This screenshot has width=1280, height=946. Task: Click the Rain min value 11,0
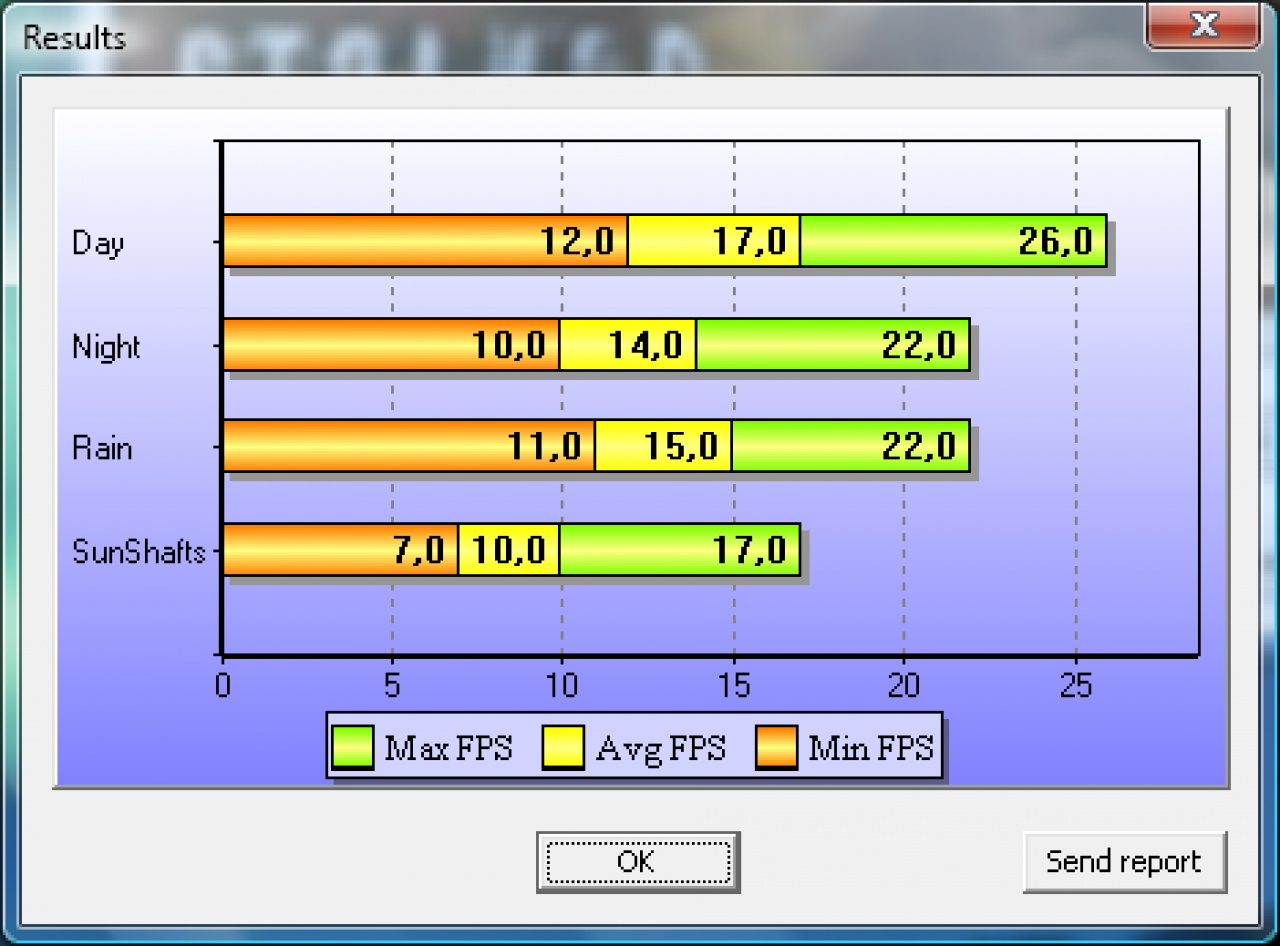[x=544, y=446]
